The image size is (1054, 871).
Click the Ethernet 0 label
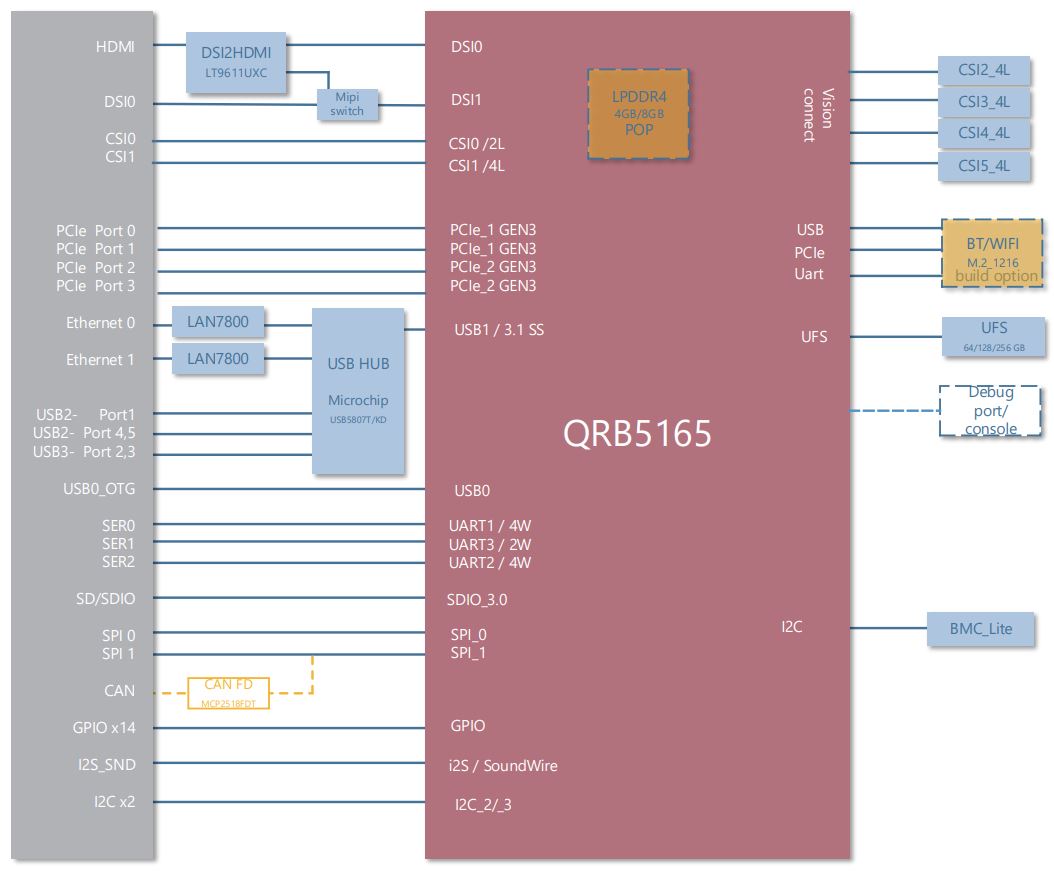click(100, 323)
